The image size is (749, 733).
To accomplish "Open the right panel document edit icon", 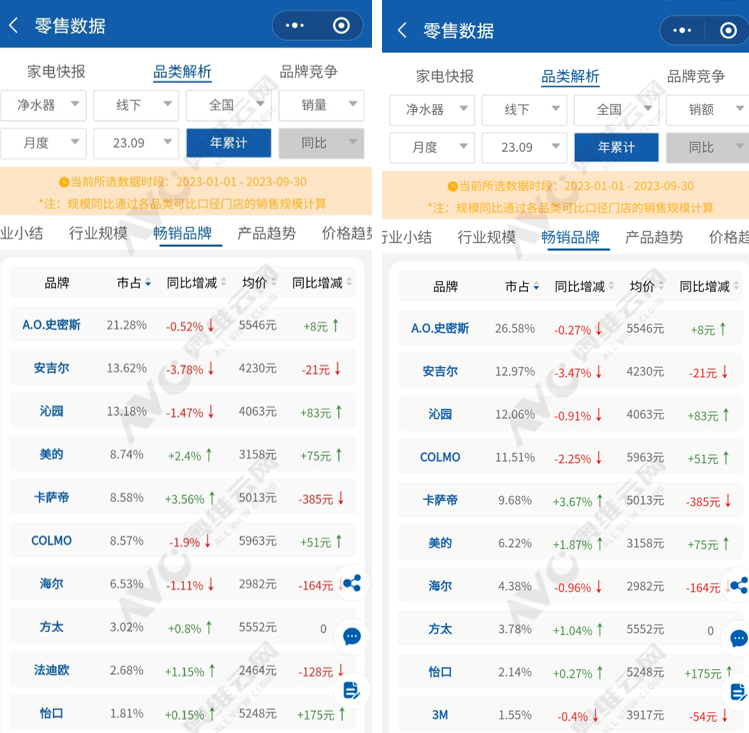I will click(739, 692).
